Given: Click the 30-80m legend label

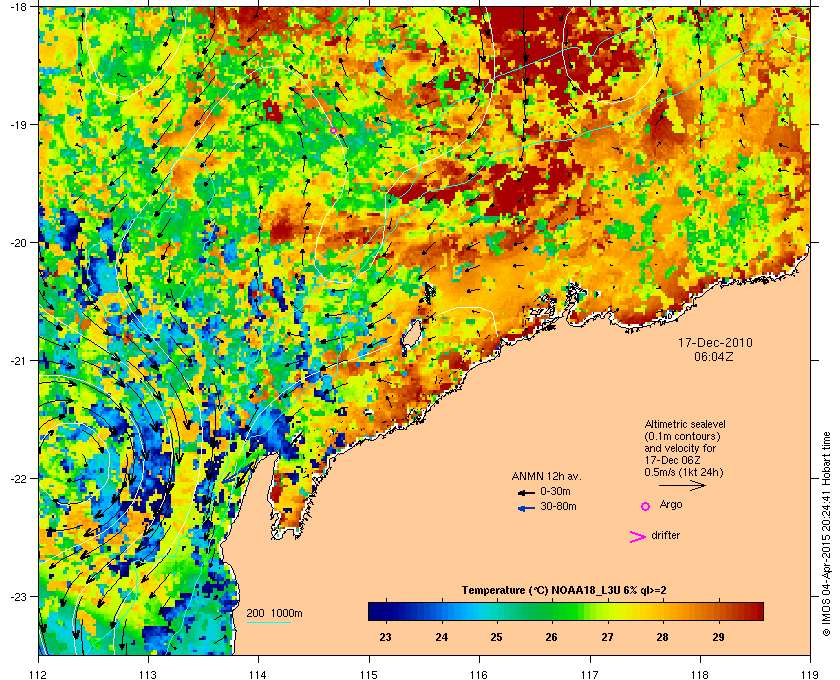Looking at the screenshot, I should [x=558, y=506].
